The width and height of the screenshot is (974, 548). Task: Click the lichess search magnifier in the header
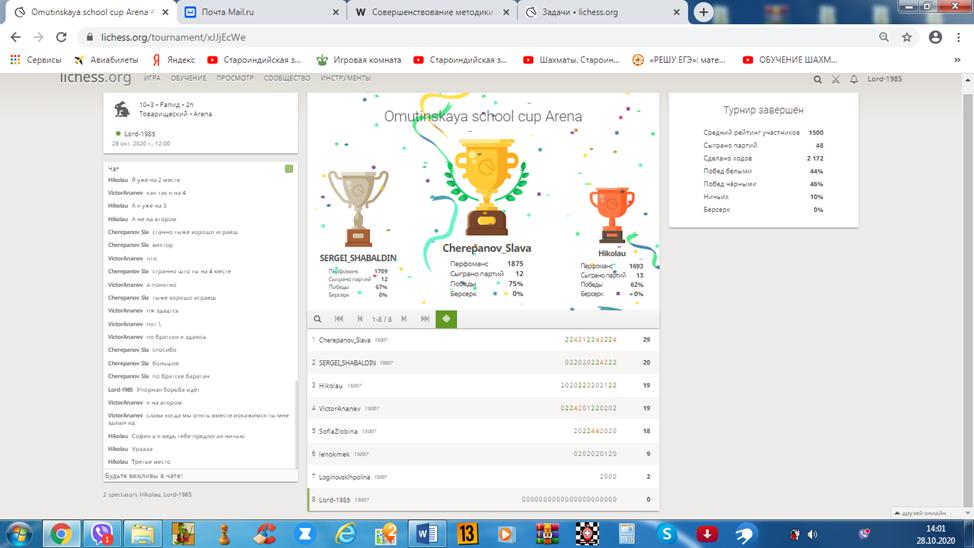click(x=818, y=78)
